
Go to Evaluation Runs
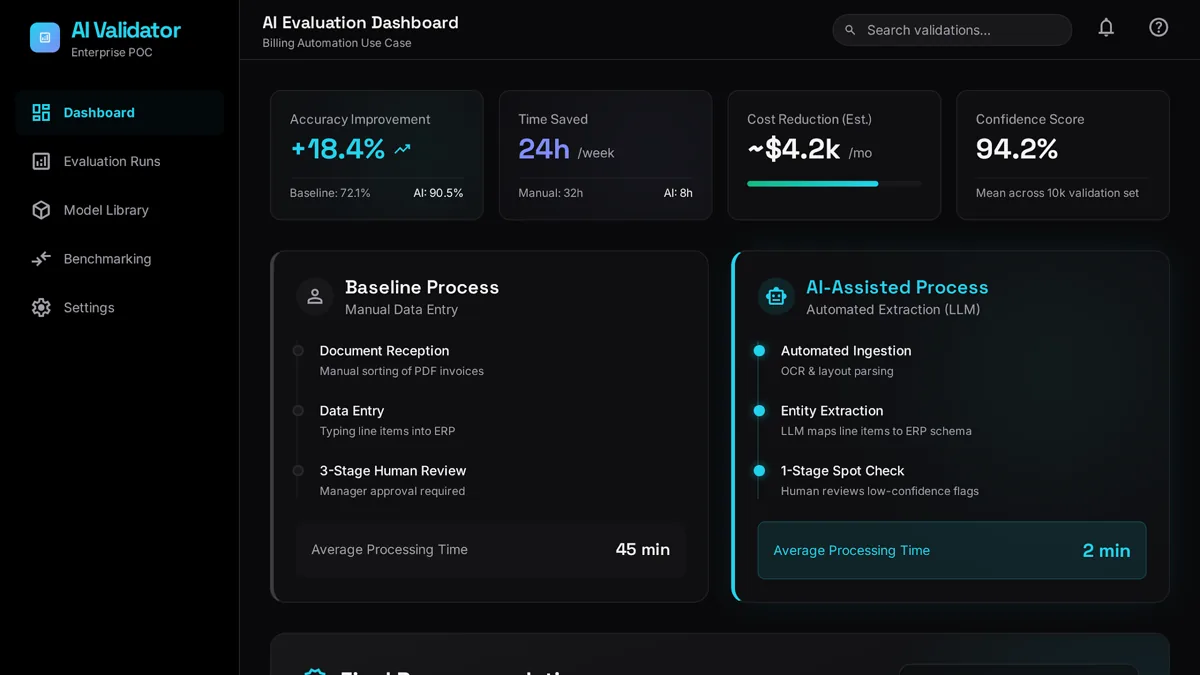pyautogui.click(x=120, y=161)
